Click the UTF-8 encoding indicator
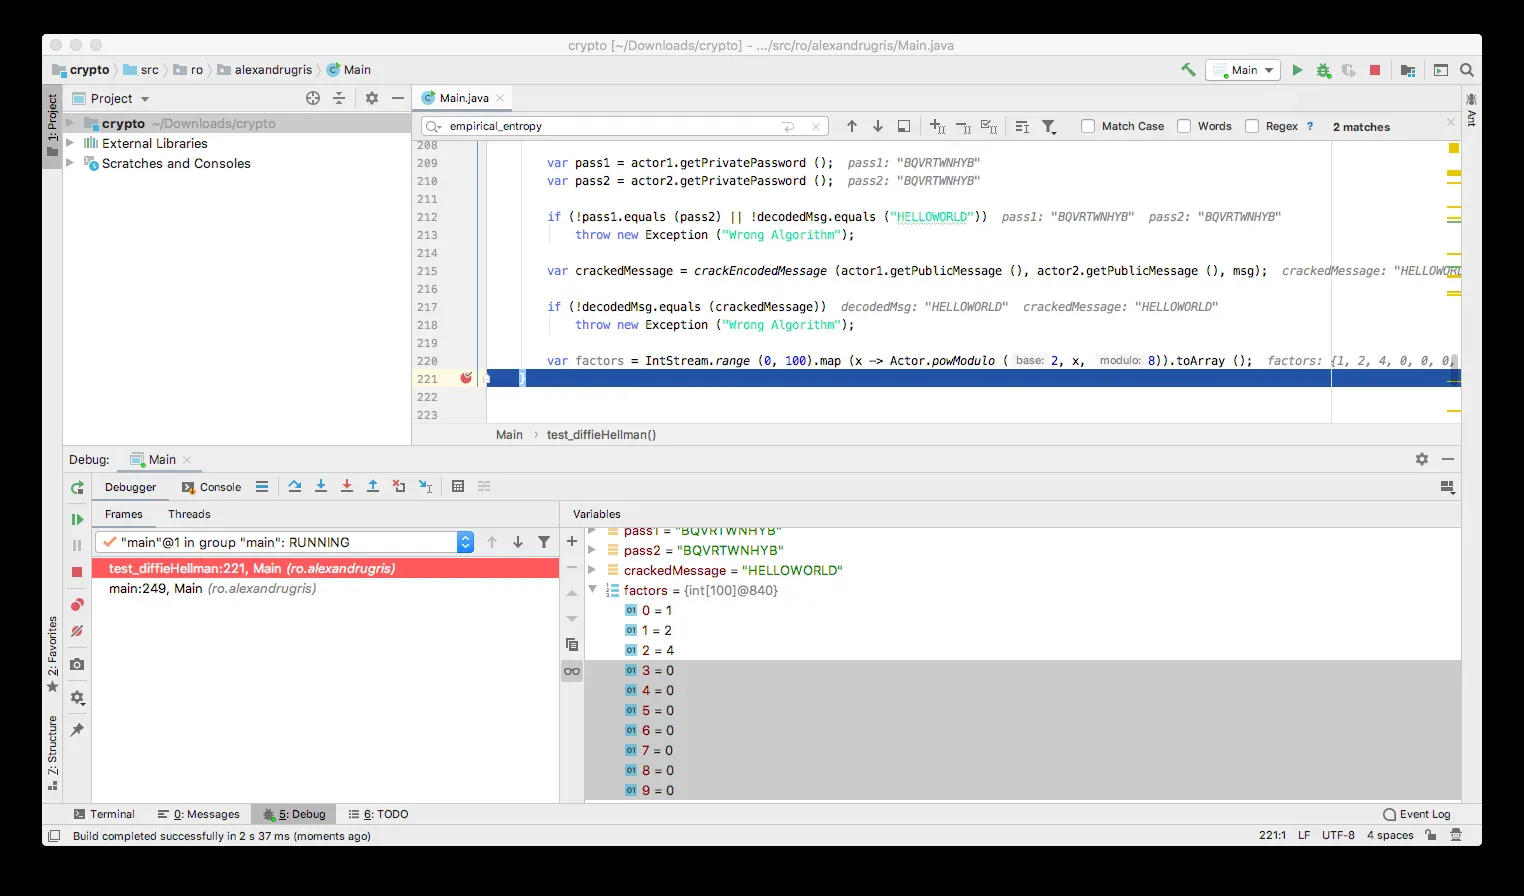The image size is (1524, 896). point(1338,835)
